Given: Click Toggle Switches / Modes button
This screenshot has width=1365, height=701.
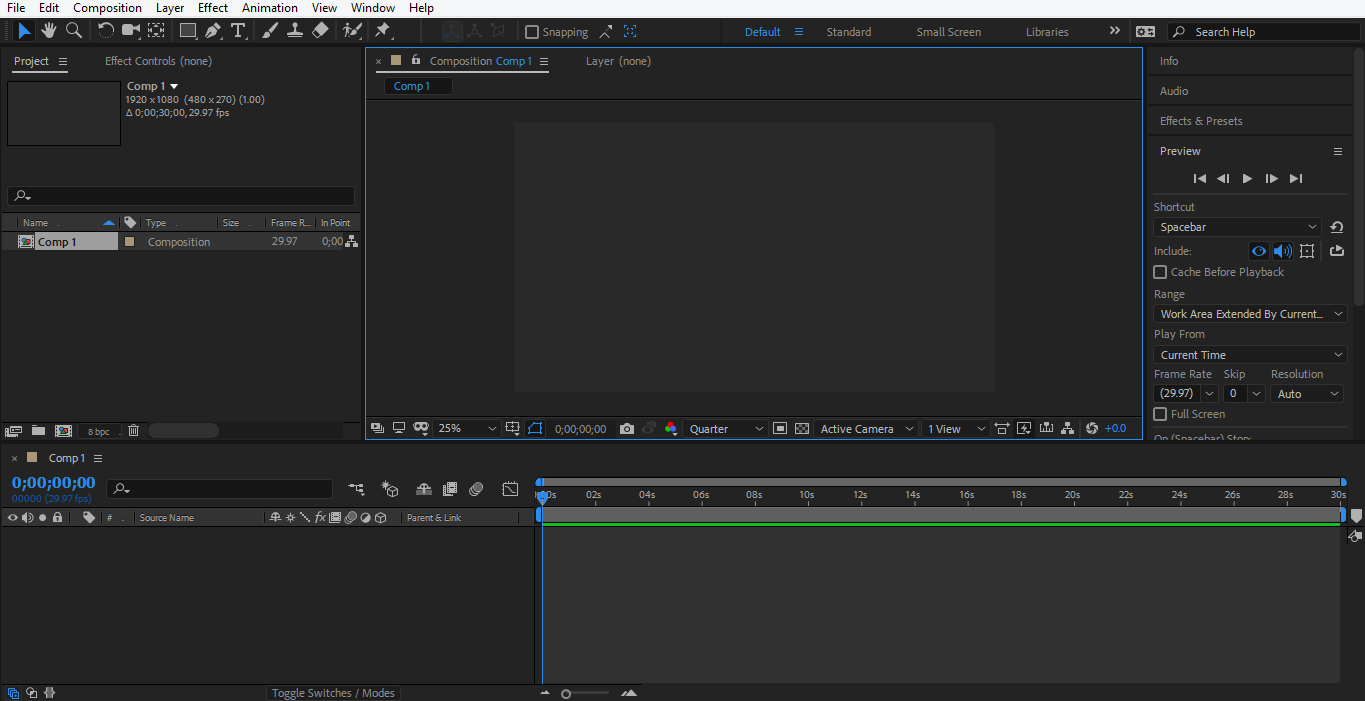Looking at the screenshot, I should click(333, 693).
